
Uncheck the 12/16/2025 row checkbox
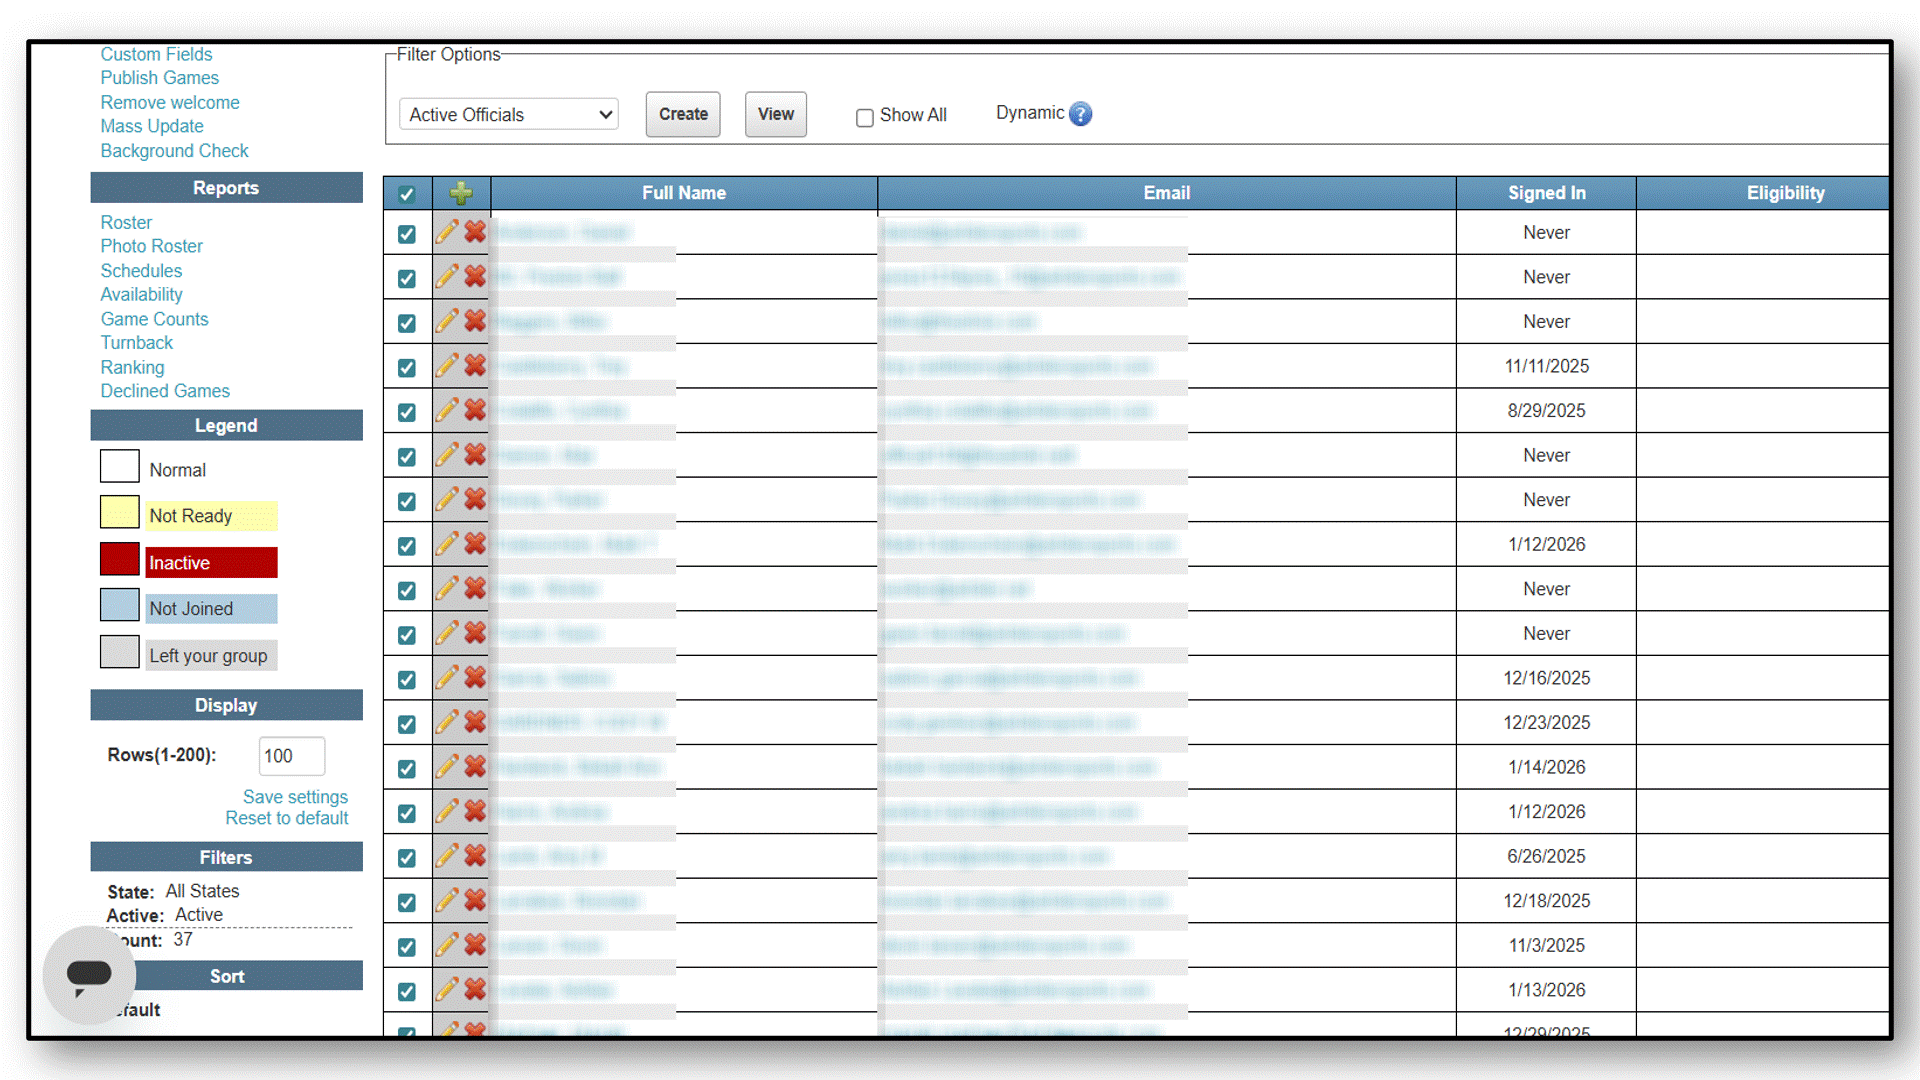407,680
